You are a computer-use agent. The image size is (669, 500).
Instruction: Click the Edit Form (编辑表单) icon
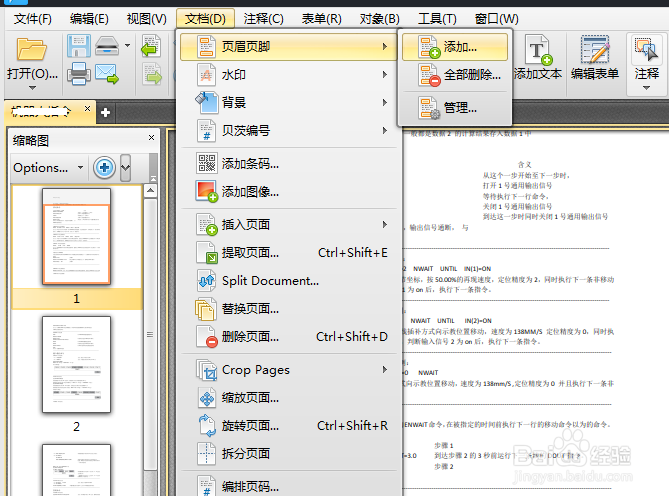tap(595, 49)
